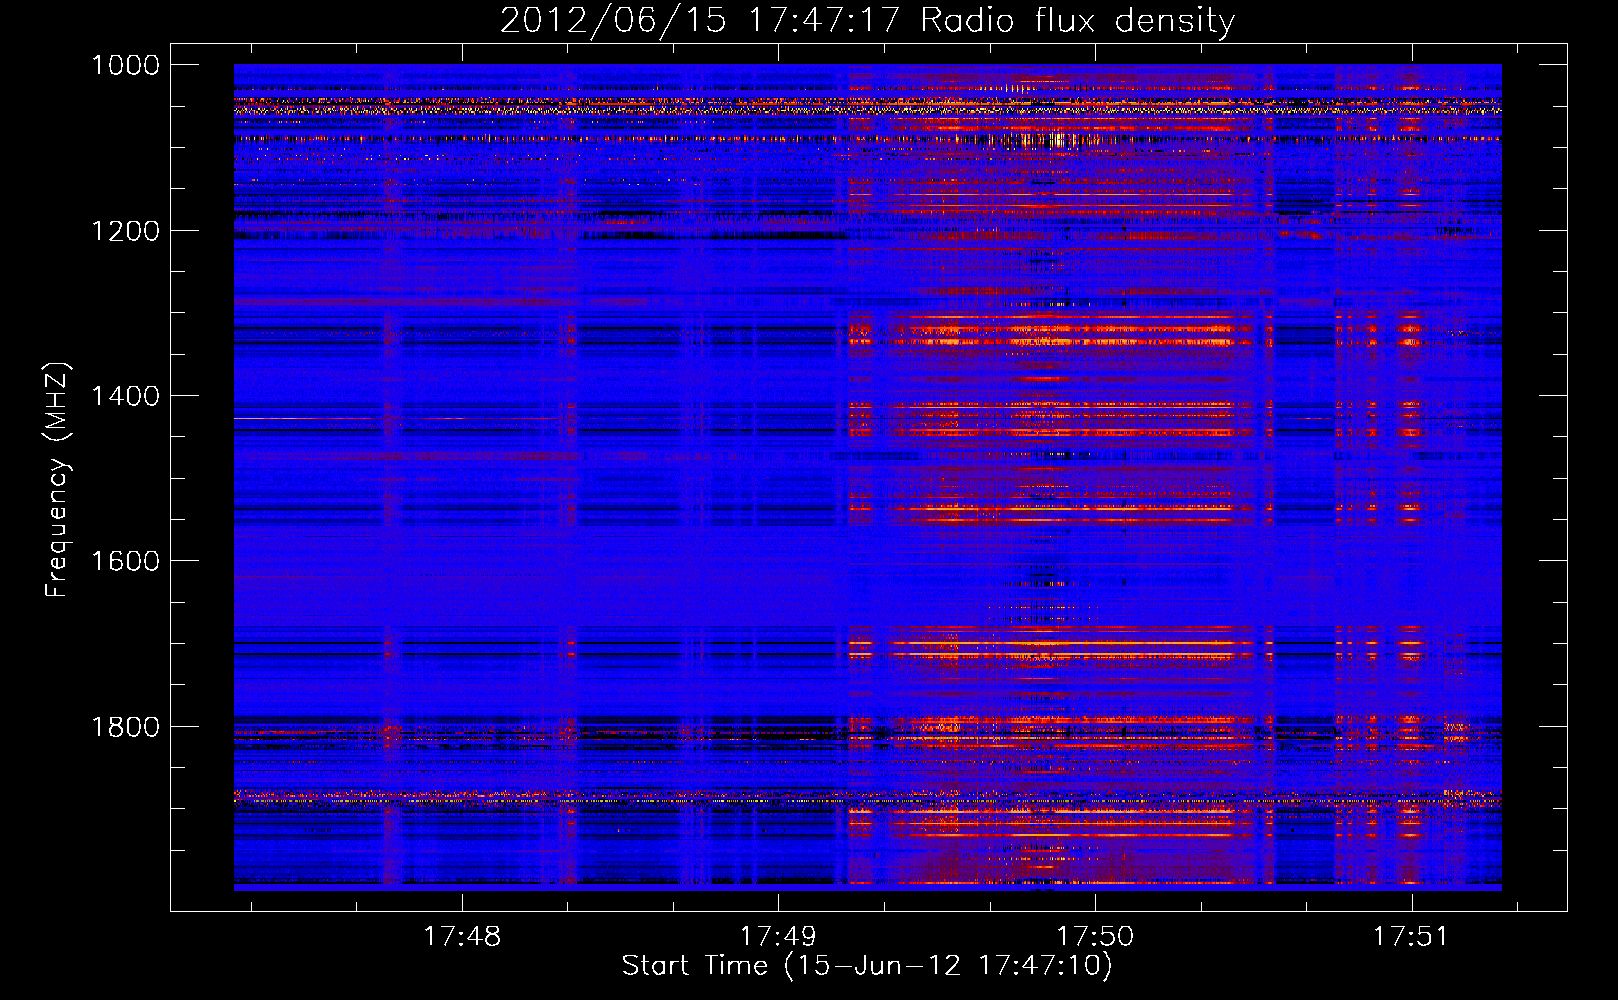Click the 17:50 time tick label
The width and height of the screenshot is (1618, 1000).
(x=1095, y=936)
